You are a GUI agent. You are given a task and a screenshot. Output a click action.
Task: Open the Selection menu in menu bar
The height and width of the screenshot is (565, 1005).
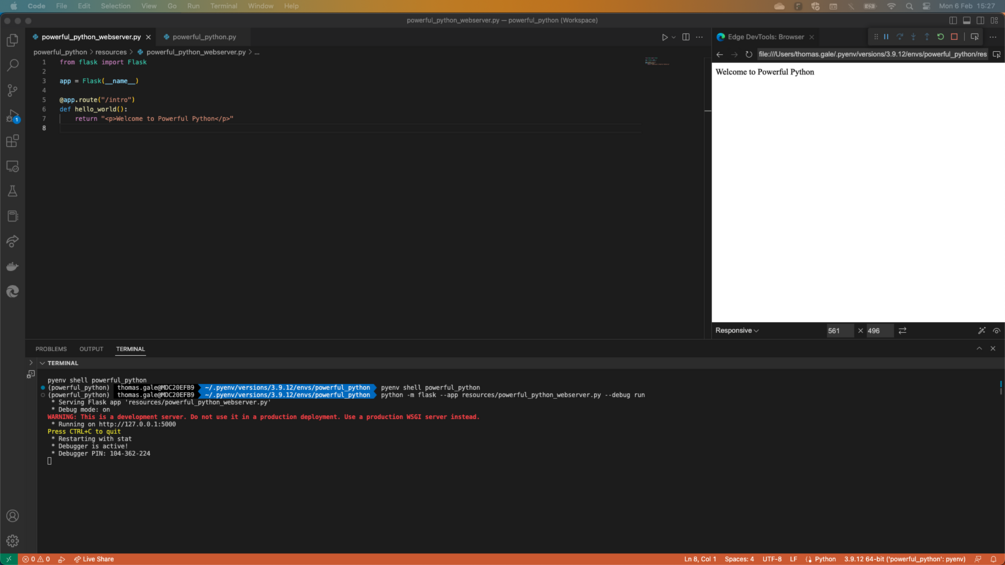tap(115, 6)
